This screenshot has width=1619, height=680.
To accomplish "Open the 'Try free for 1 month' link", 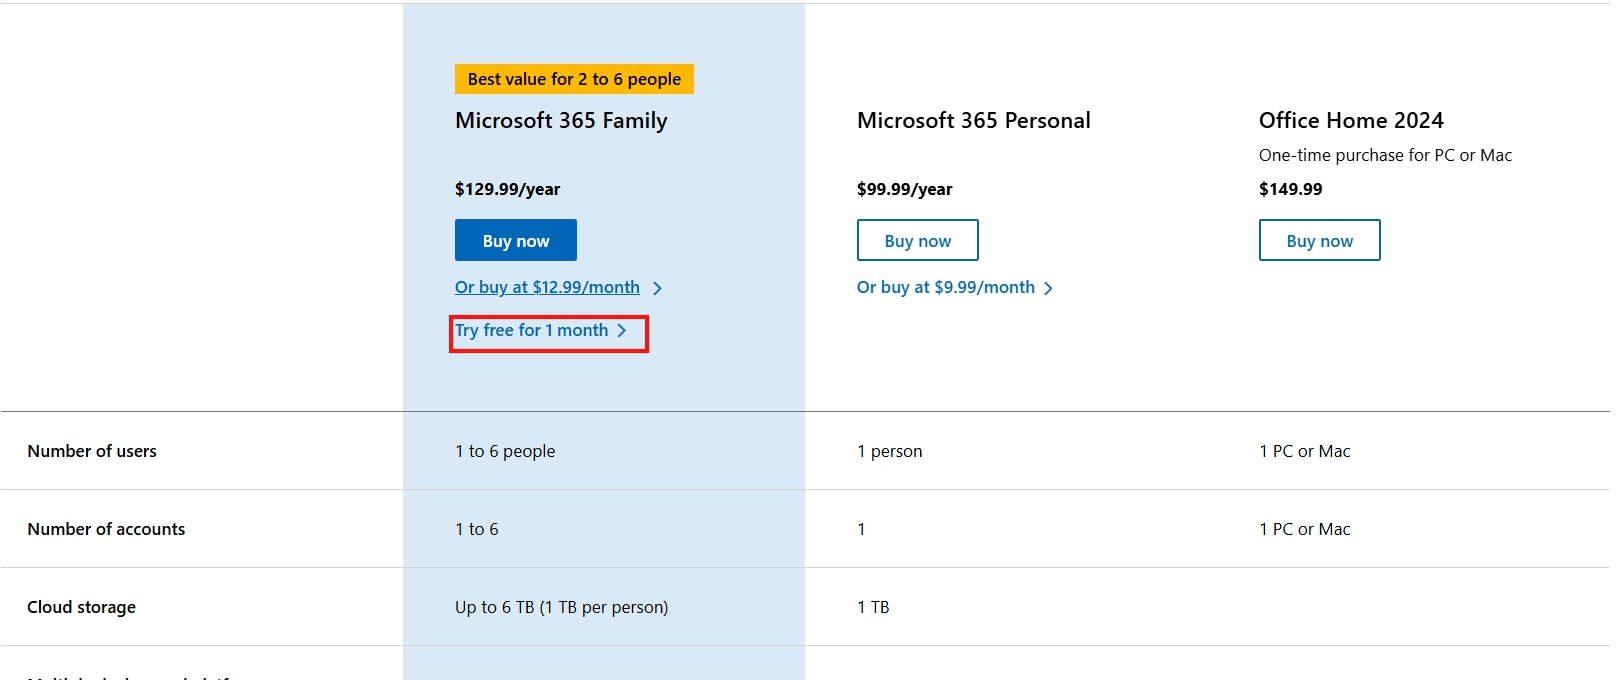I will pyautogui.click(x=531, y=330).
